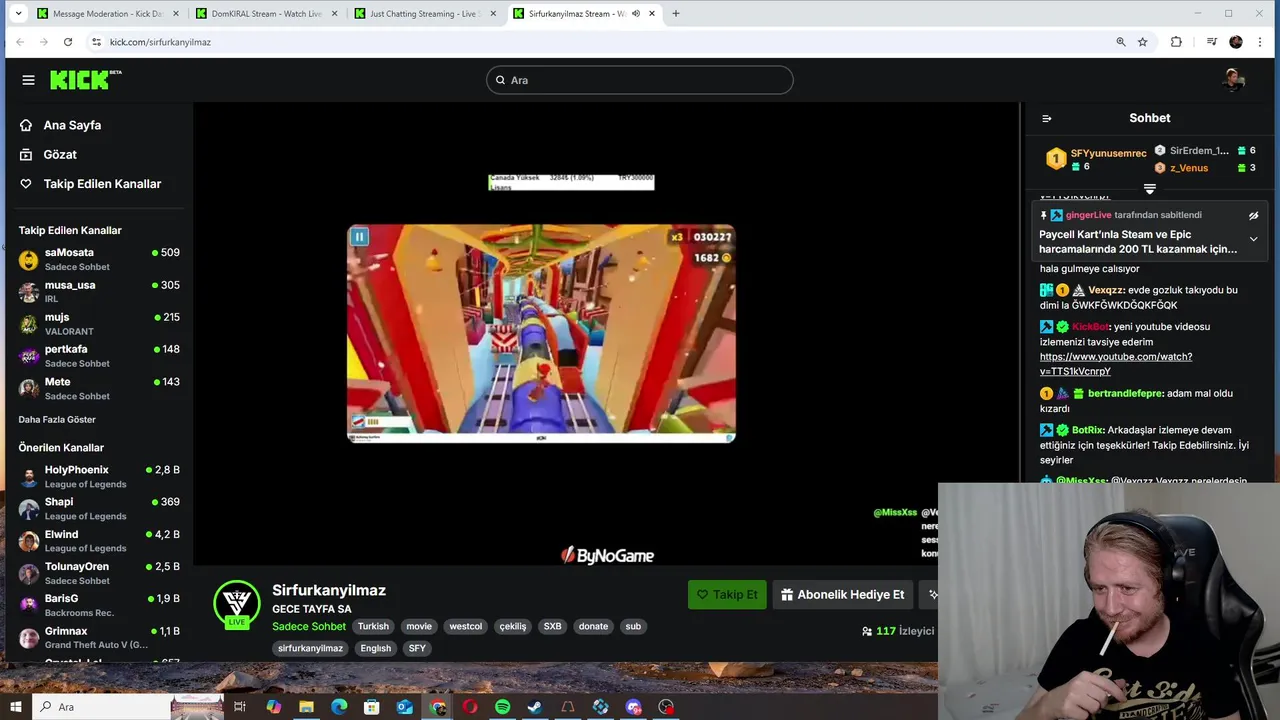Reload the page
Screen dimensions: 1280x720
point(68,42)
